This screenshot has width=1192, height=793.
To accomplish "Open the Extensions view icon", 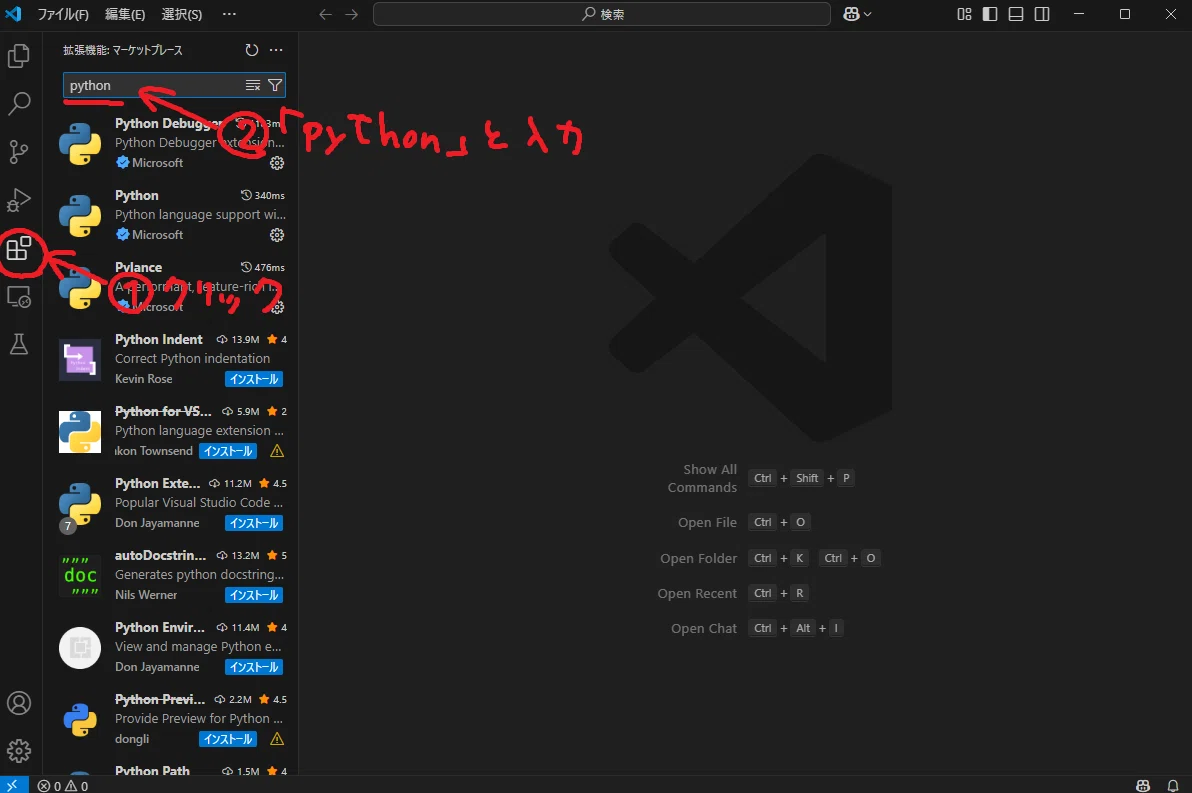I will 19,249.
